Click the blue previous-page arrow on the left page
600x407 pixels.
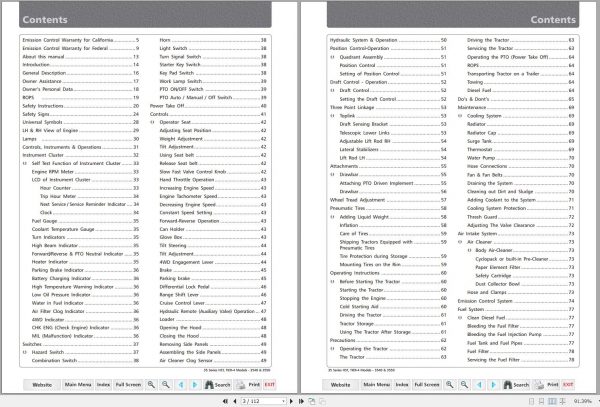(x=181, y=384)
